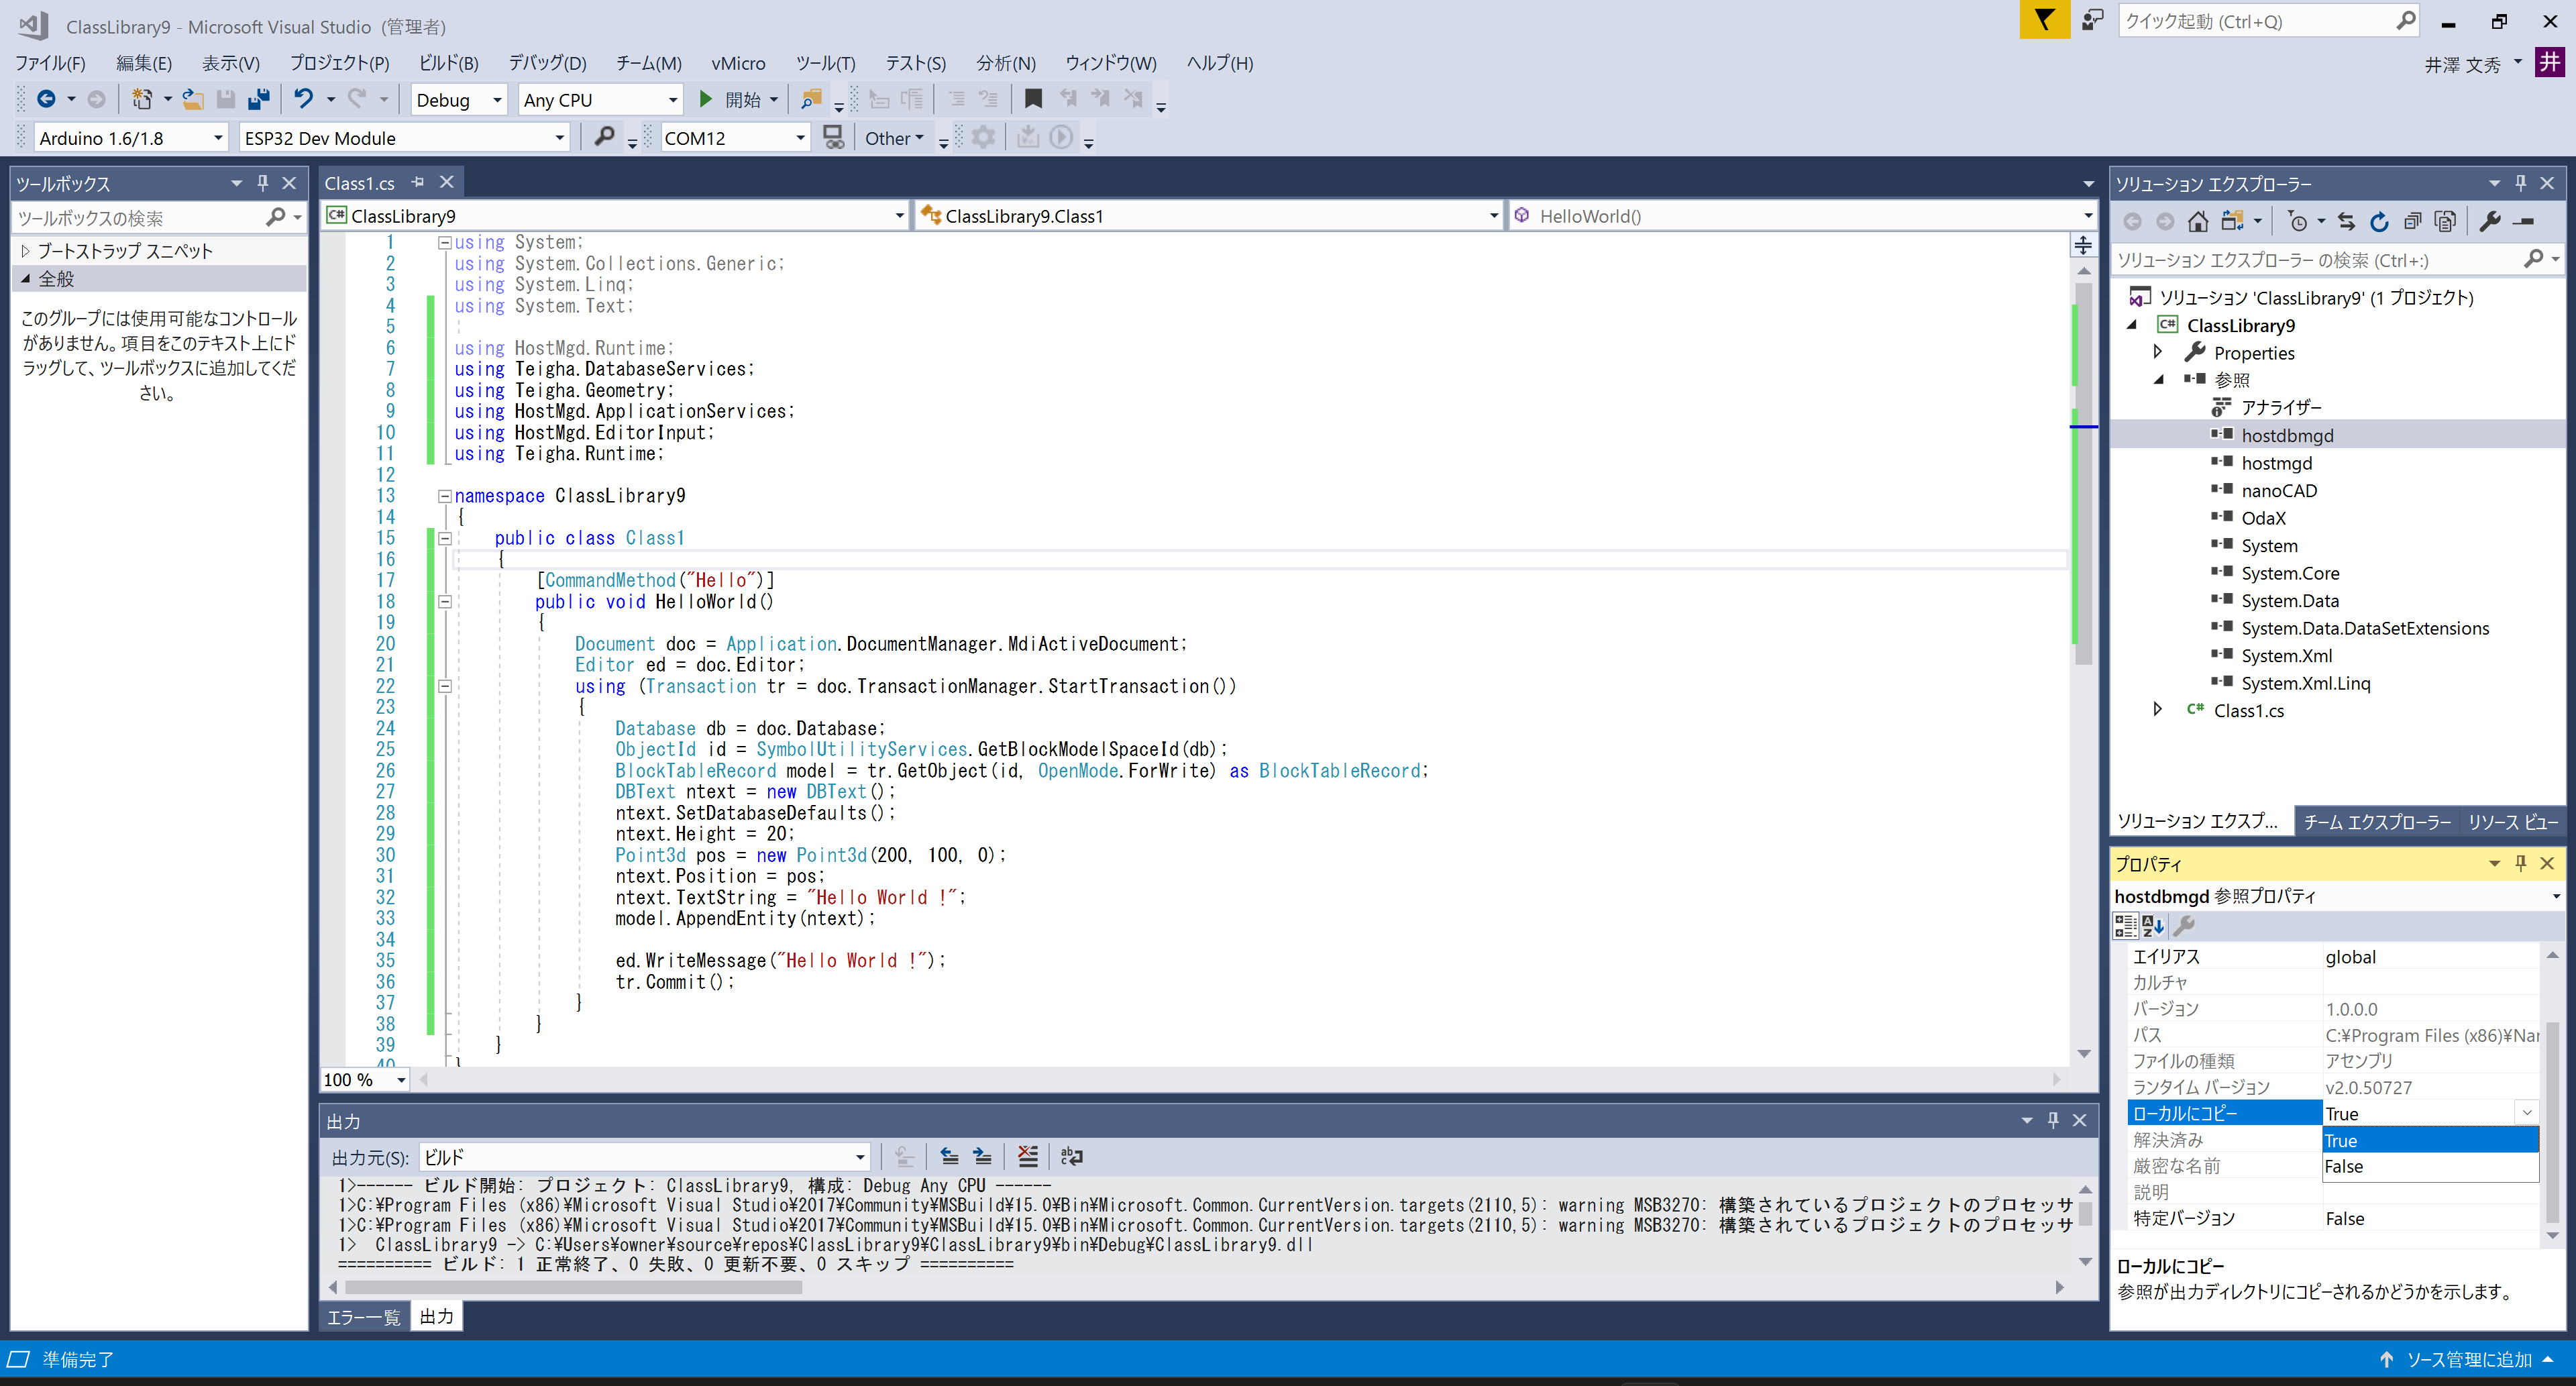The image size is (2576, 1386).
Task: Open the デバッグ(D) menu
Action: (547, 63)
